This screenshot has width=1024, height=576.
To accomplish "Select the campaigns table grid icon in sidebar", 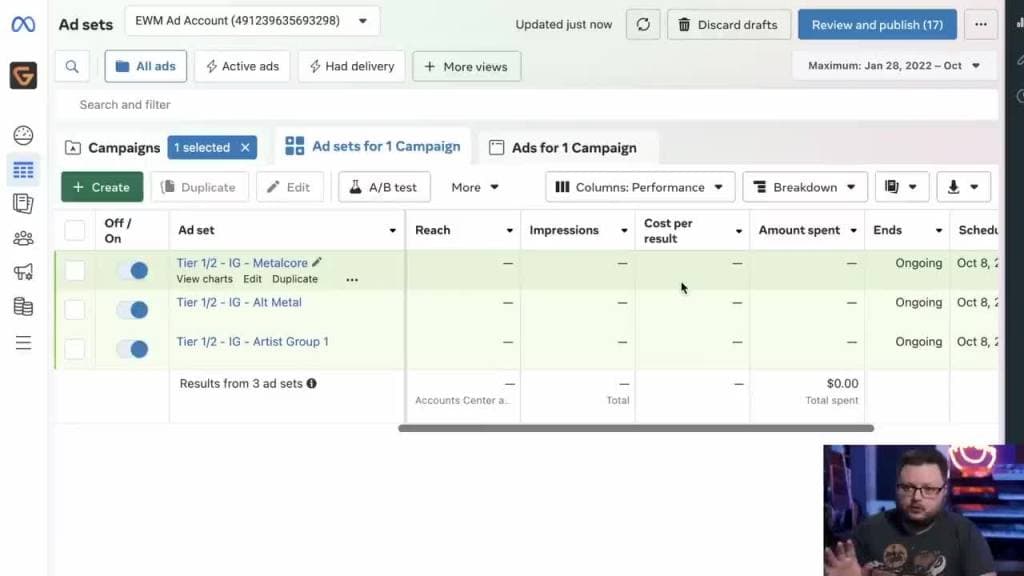I will pyautogui.click(x=23, y=170).
